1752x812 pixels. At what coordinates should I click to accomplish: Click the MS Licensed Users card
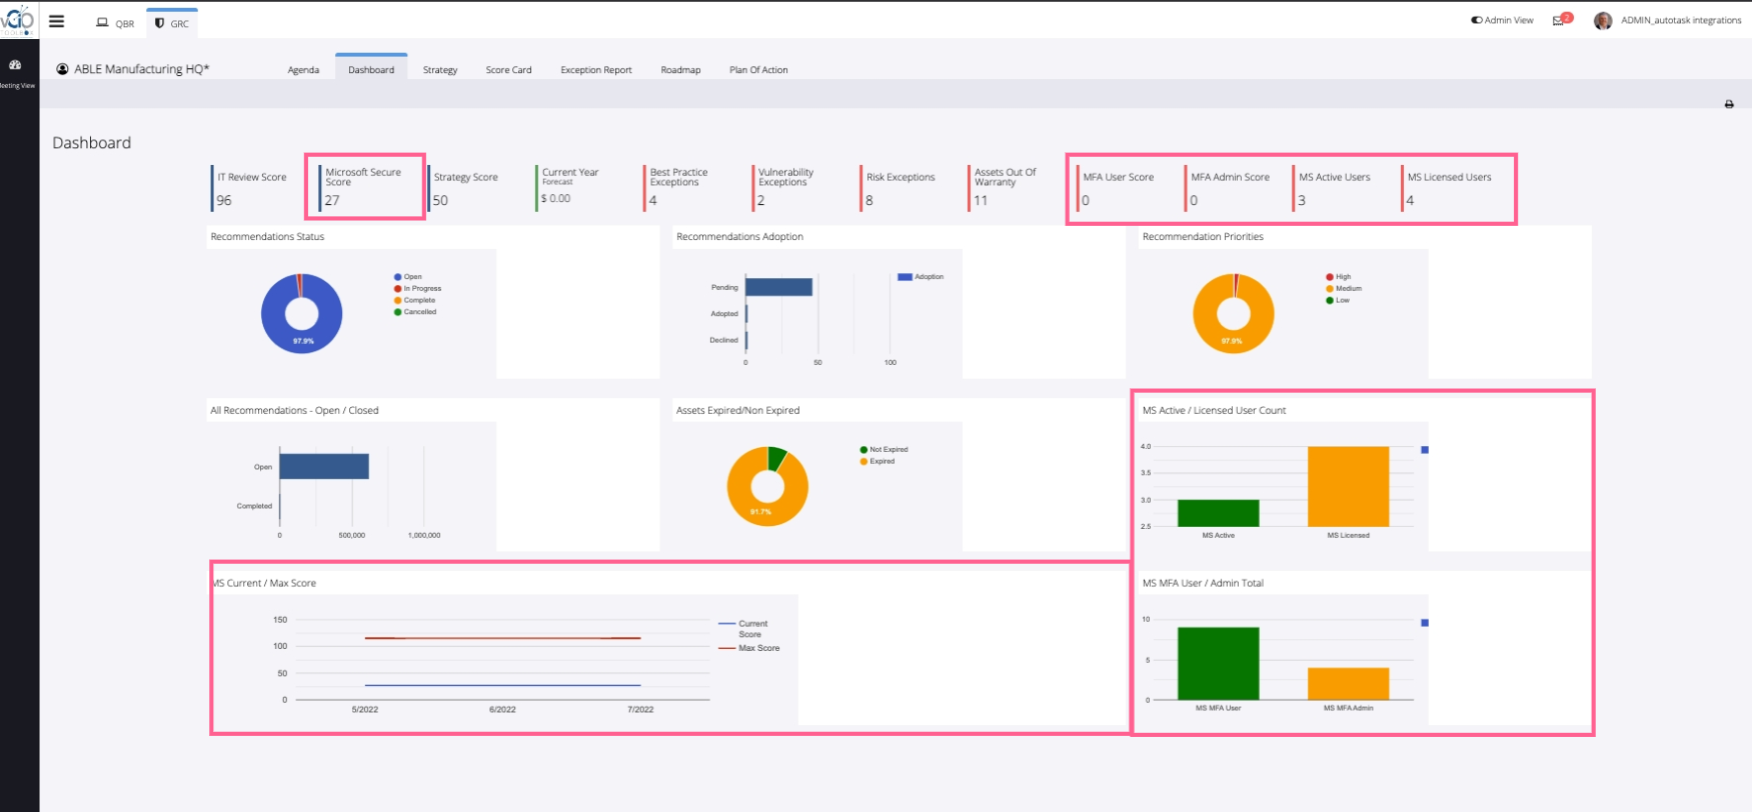tap(1449, 188)
